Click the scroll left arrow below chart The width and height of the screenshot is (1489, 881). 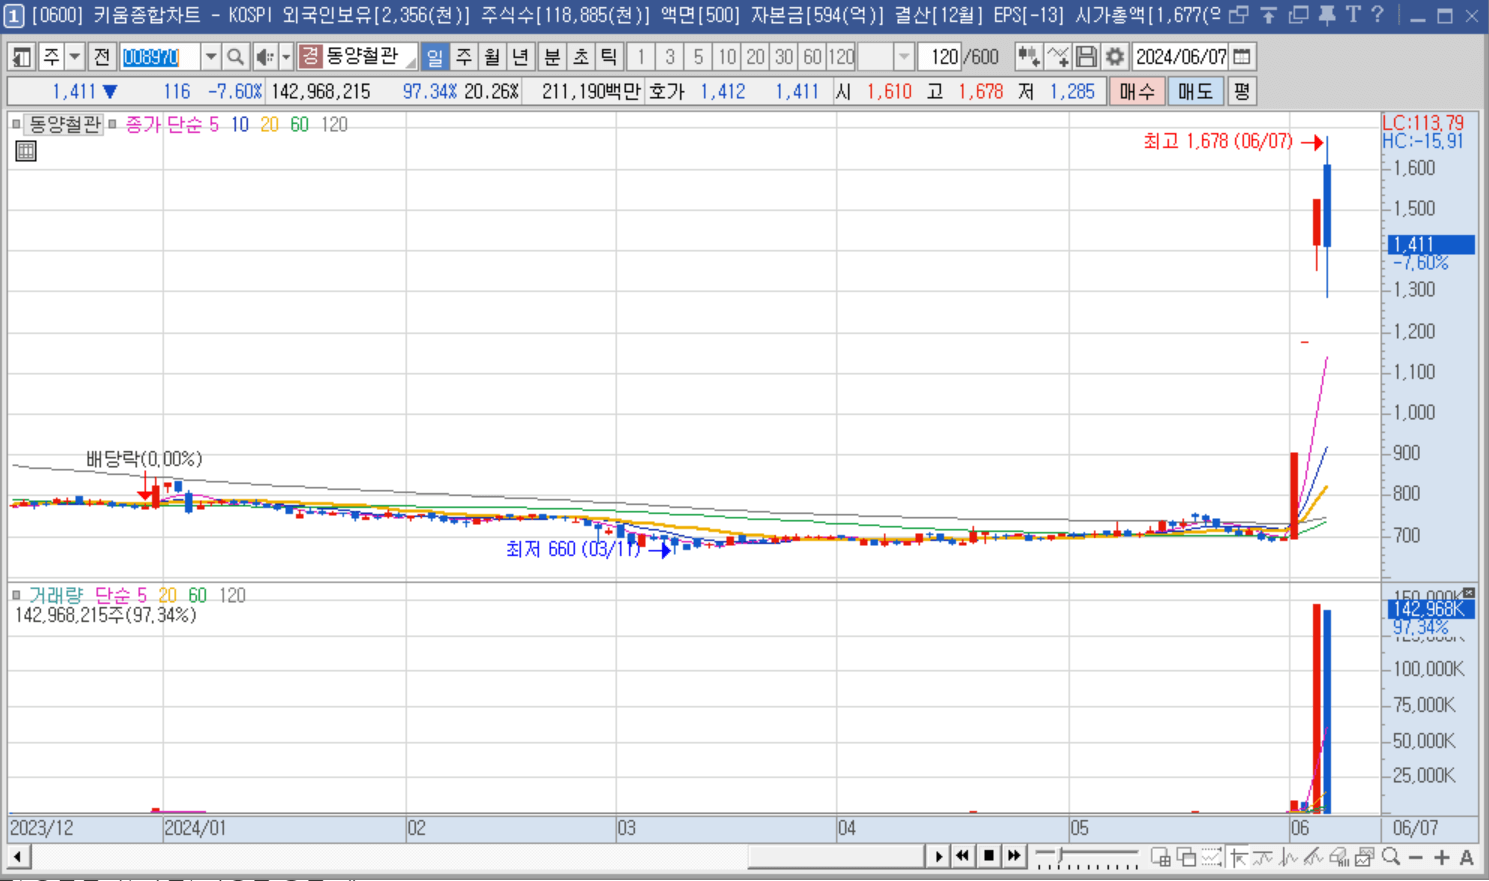[19, 856]
